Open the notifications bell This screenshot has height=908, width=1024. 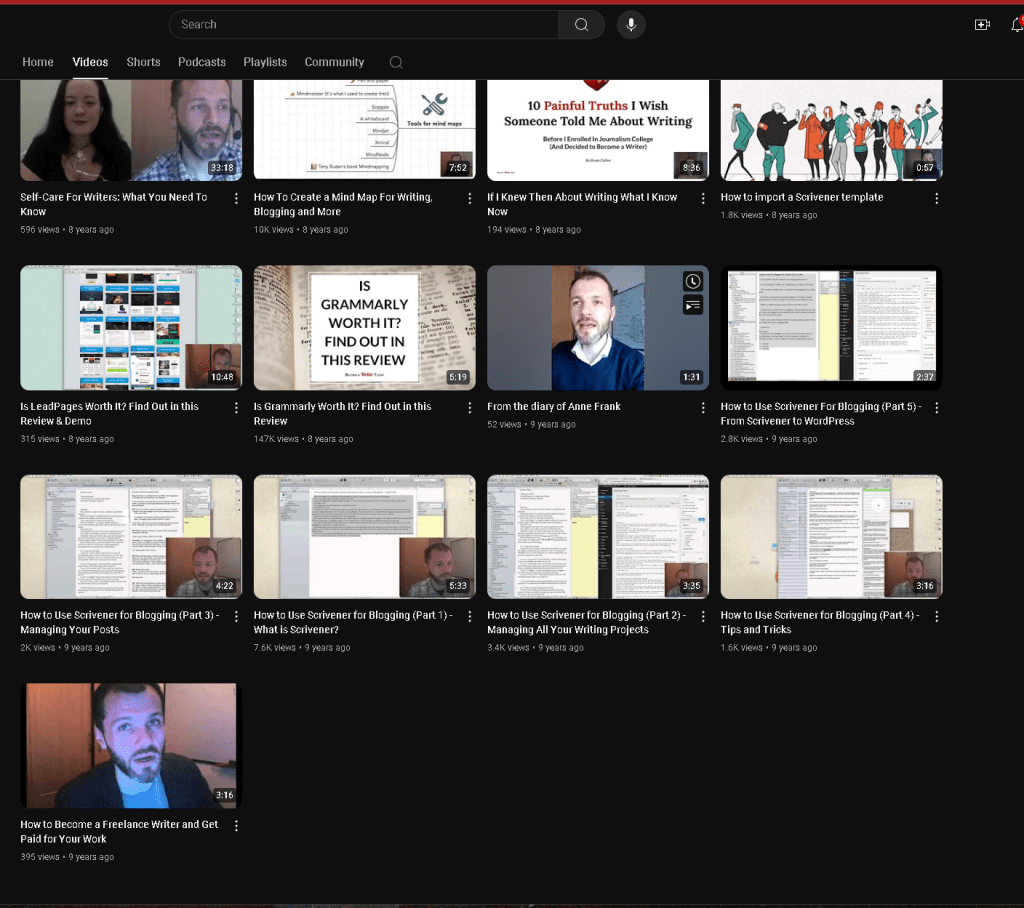click(1017, 25)
